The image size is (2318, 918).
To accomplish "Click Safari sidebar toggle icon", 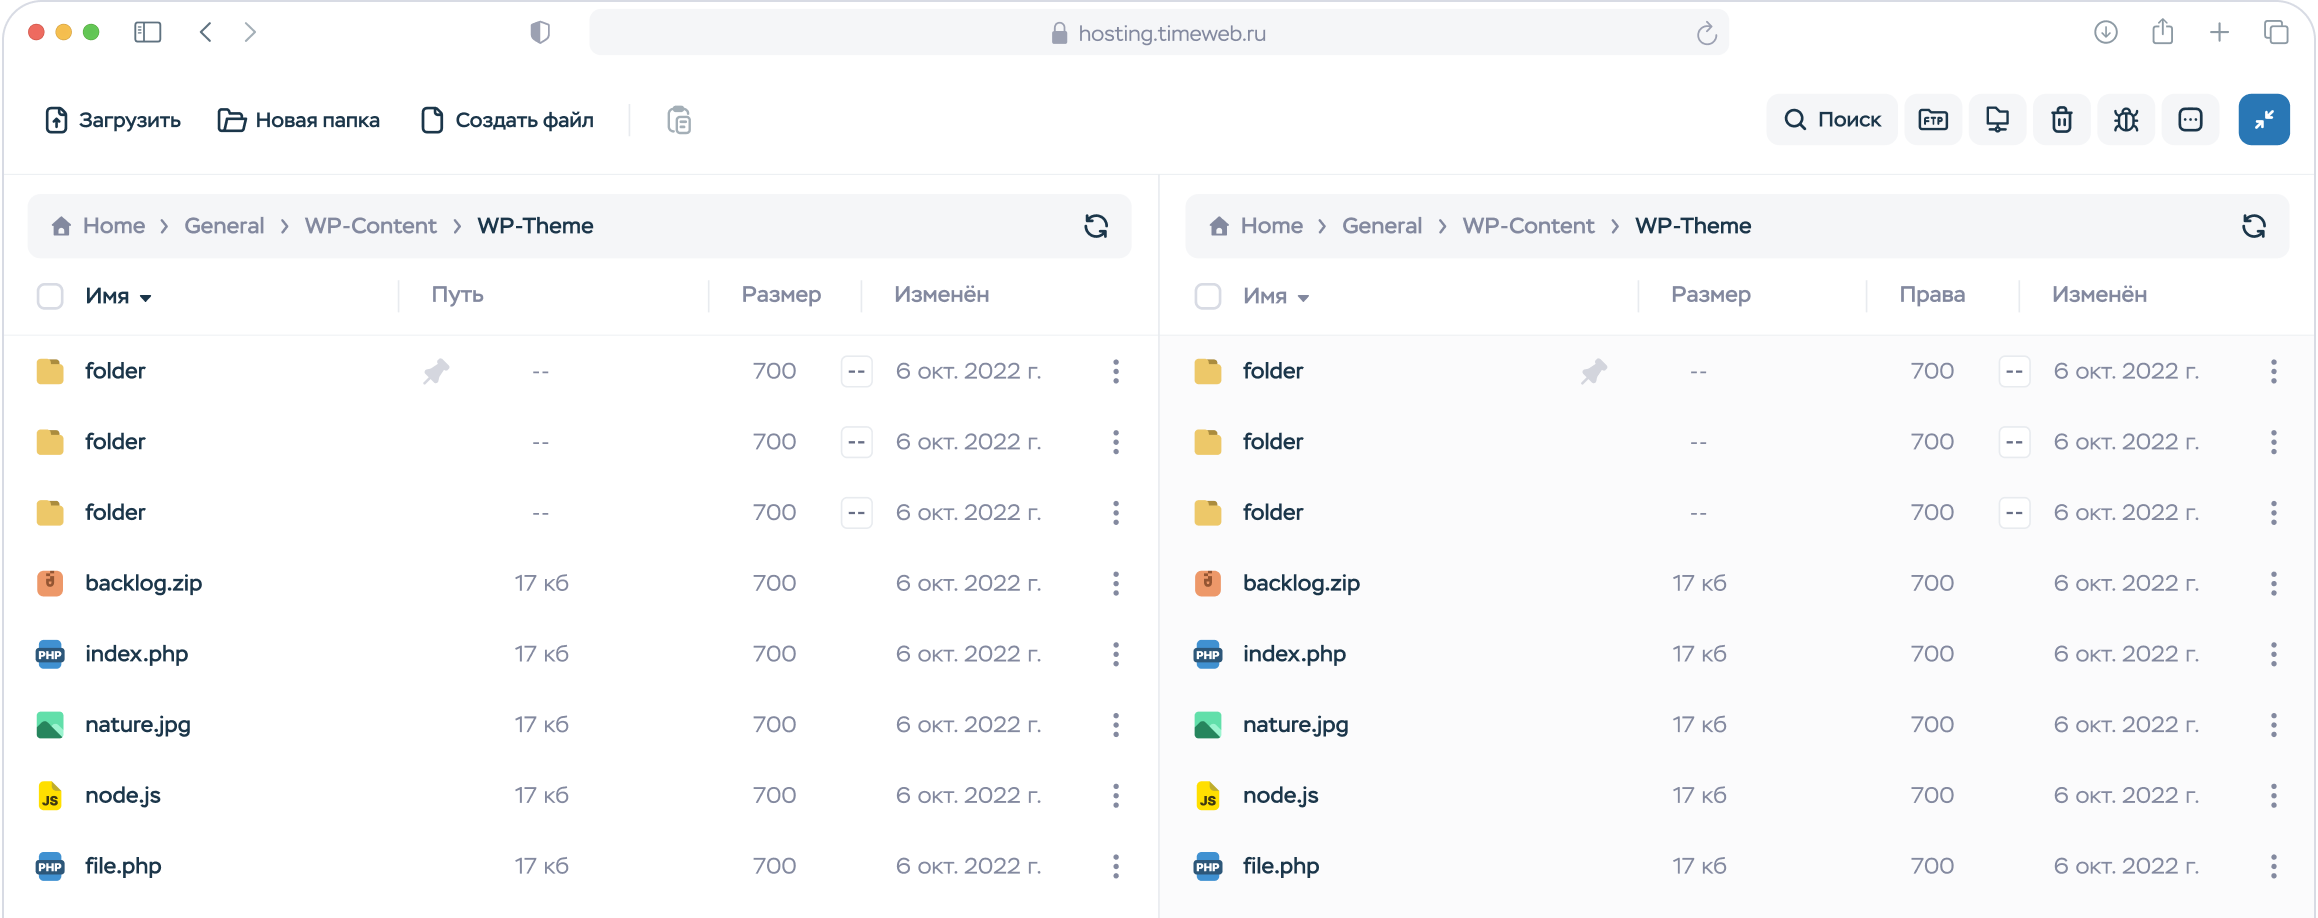I will [x=148, y=33].
